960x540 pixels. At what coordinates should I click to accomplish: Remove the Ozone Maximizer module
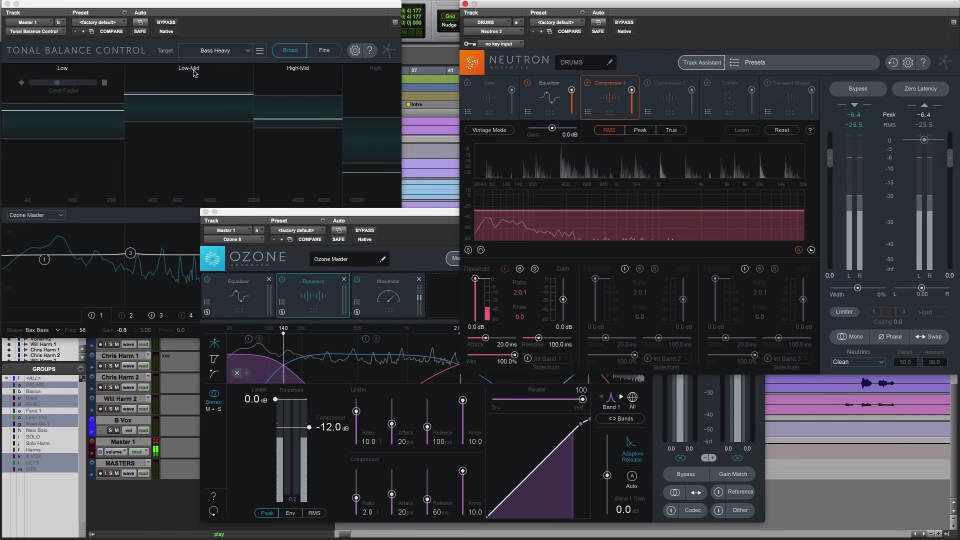point(419,279)
